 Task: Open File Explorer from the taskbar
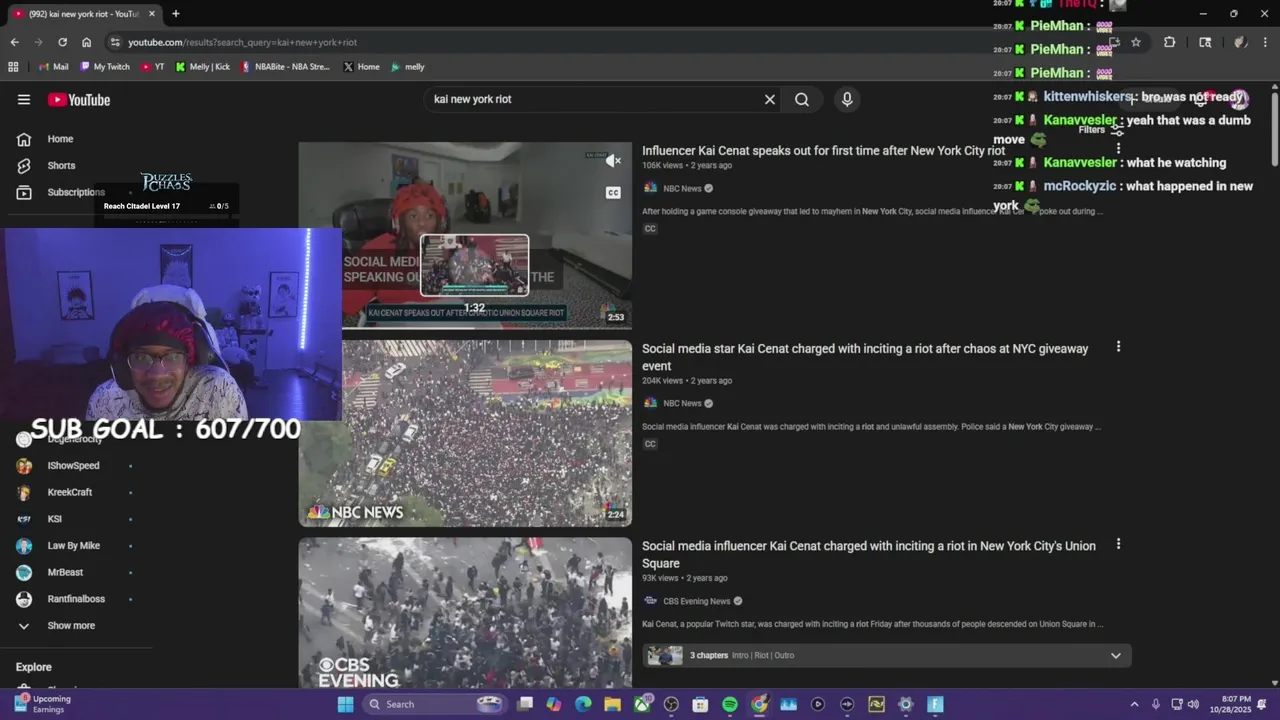pos(612,704)
